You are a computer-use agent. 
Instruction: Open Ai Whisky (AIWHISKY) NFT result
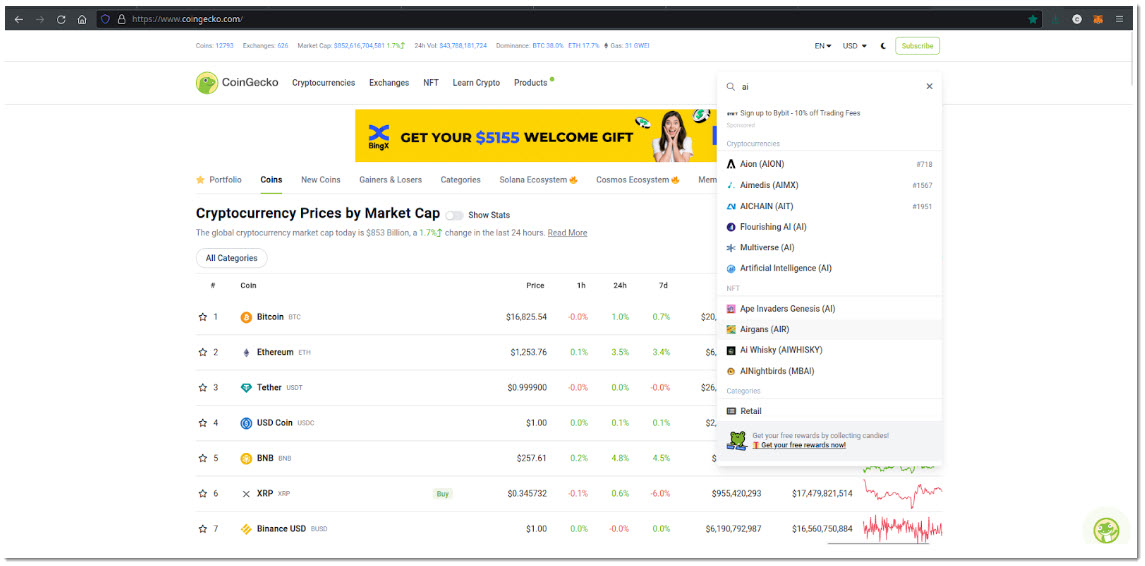[x=829, y=350]
